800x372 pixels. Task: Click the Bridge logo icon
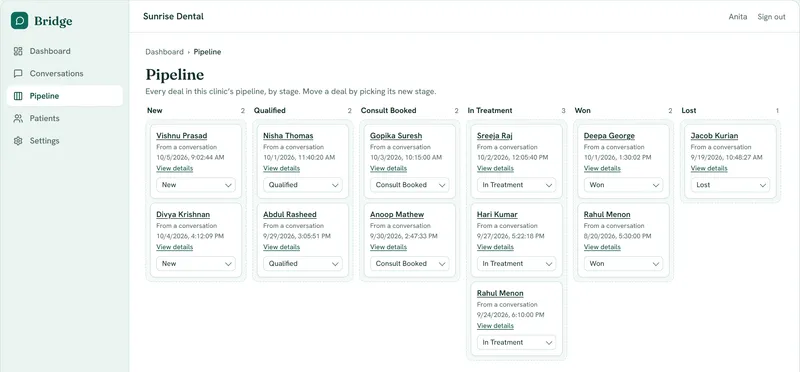[19, 20]
